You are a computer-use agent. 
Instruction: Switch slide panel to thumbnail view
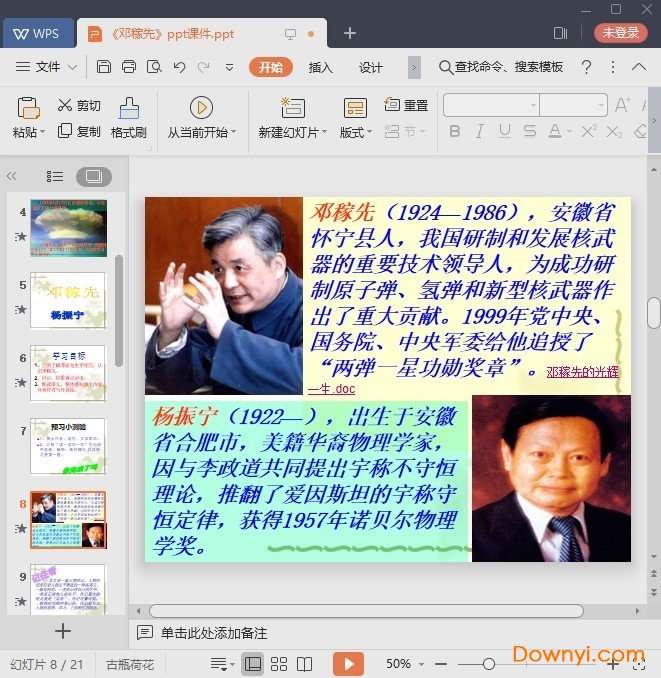94,176
